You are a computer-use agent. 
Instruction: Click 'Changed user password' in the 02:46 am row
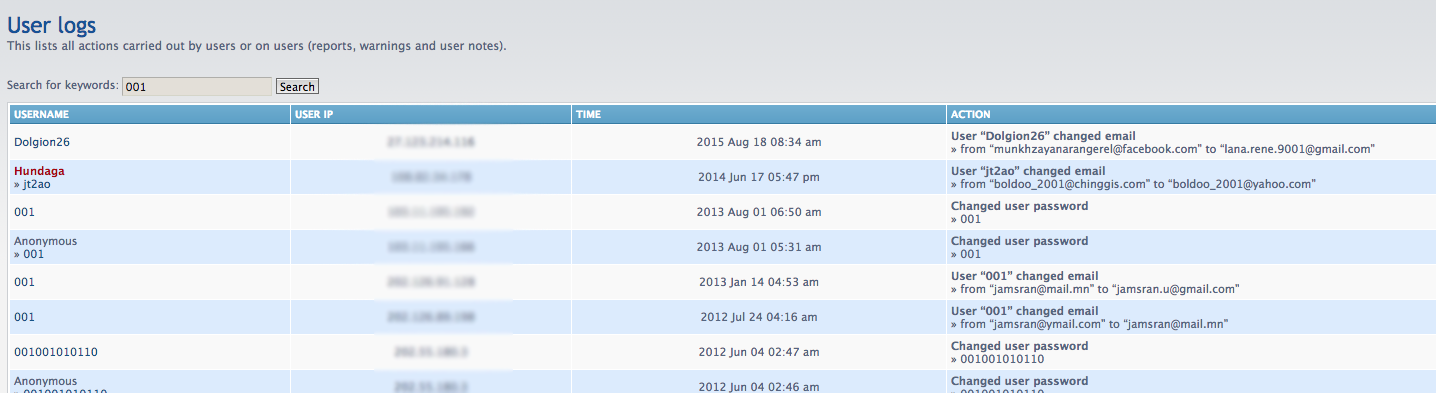point(1020,381)
